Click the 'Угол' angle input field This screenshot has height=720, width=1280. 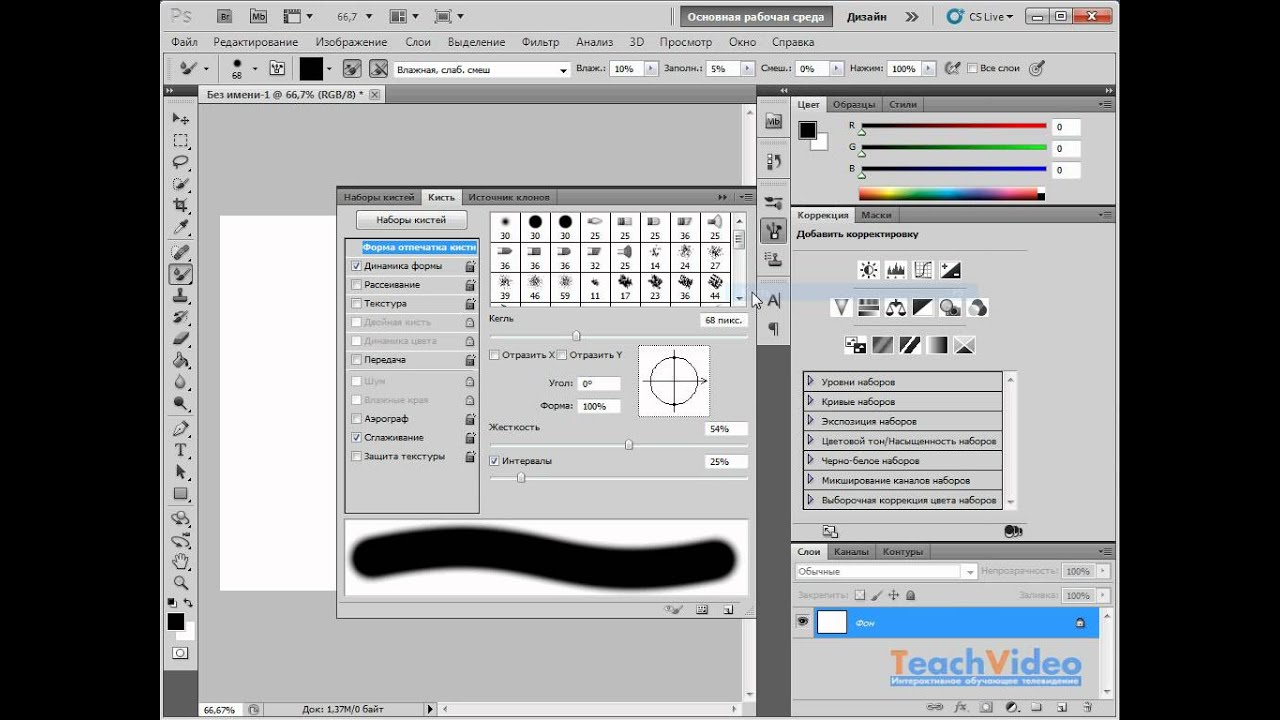point(599,383)
